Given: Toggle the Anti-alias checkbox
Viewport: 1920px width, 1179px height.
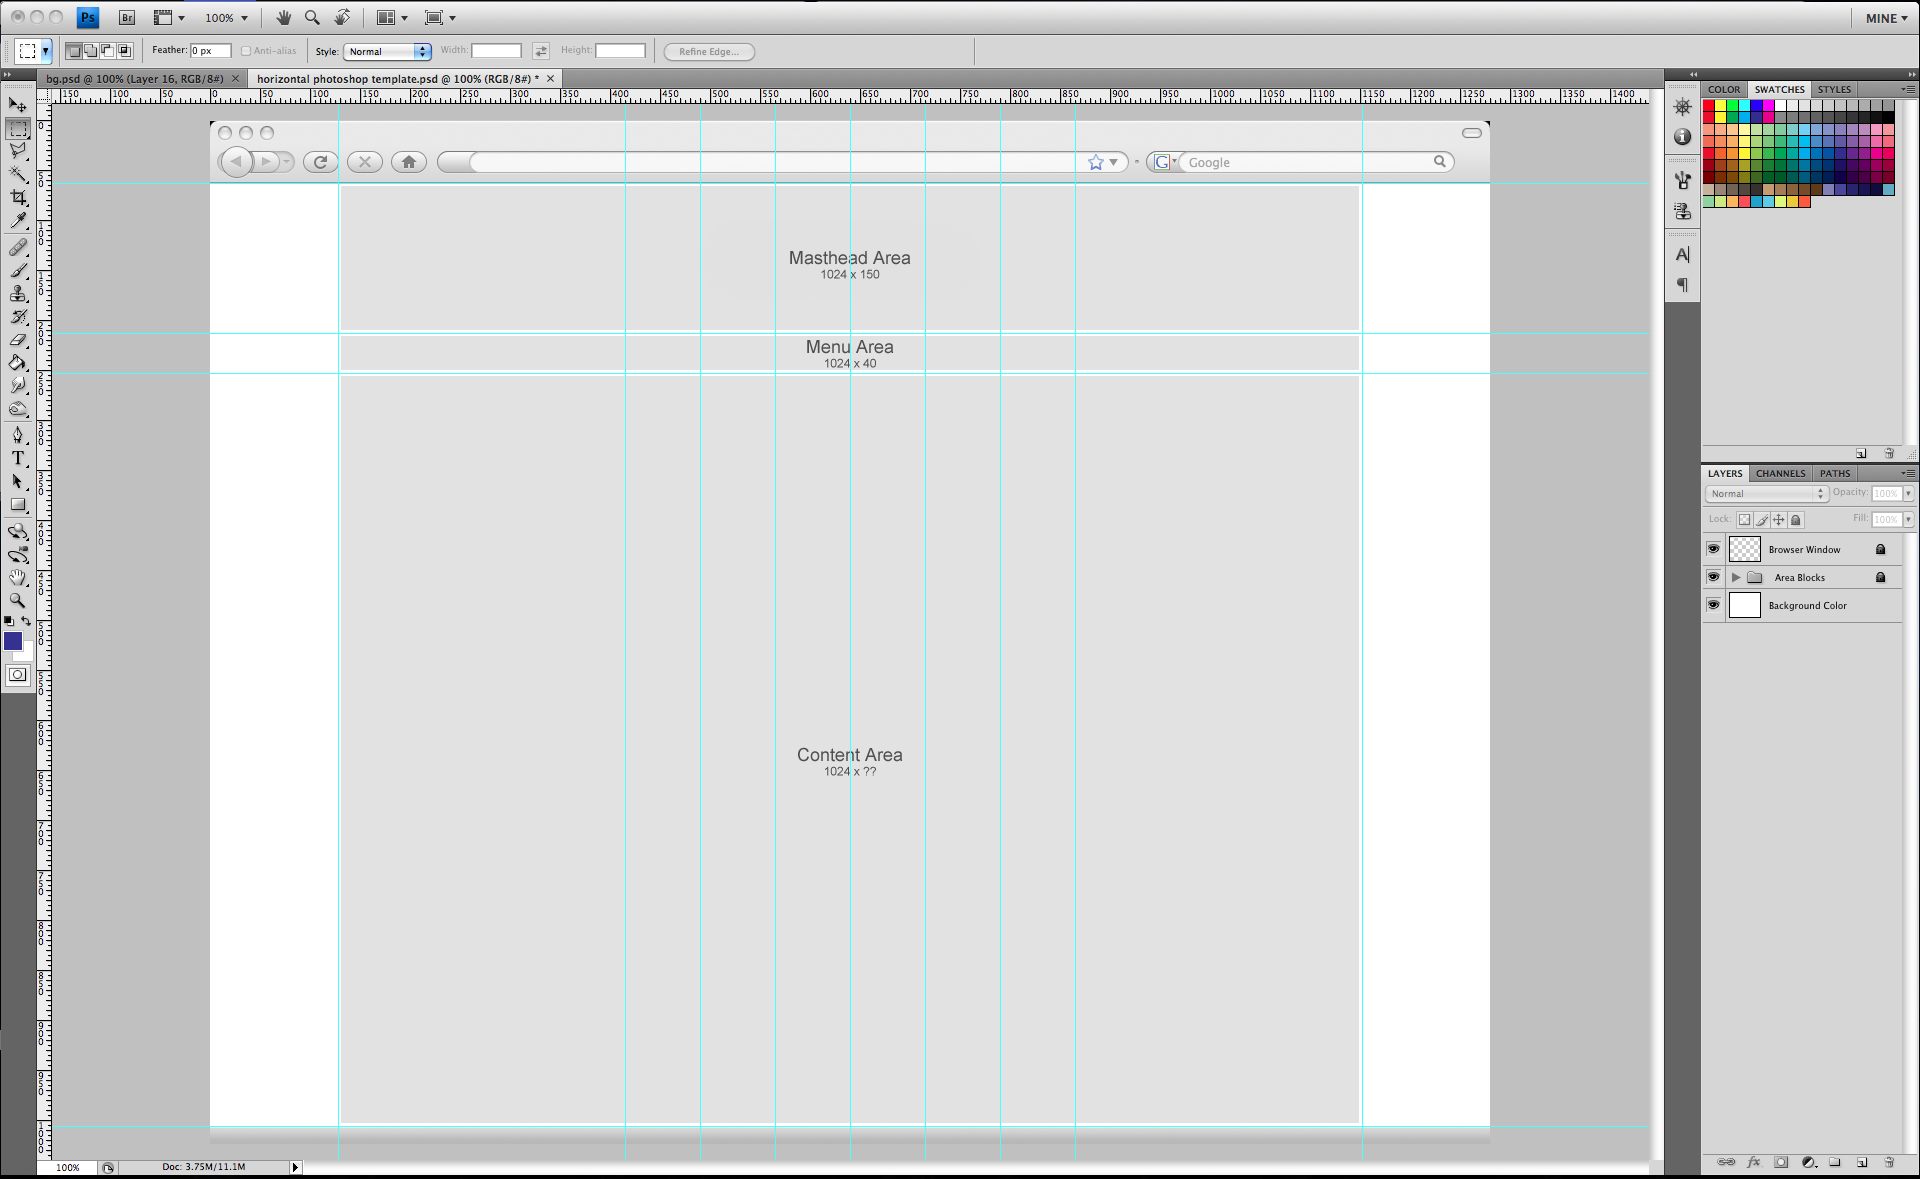Looking at the screenshot, I should (246, 51).
